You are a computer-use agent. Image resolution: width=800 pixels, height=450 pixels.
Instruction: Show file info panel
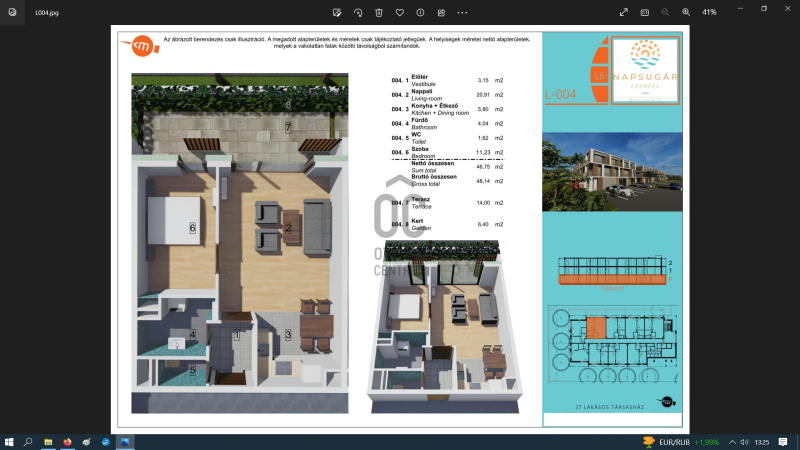[x=420, y=12]
